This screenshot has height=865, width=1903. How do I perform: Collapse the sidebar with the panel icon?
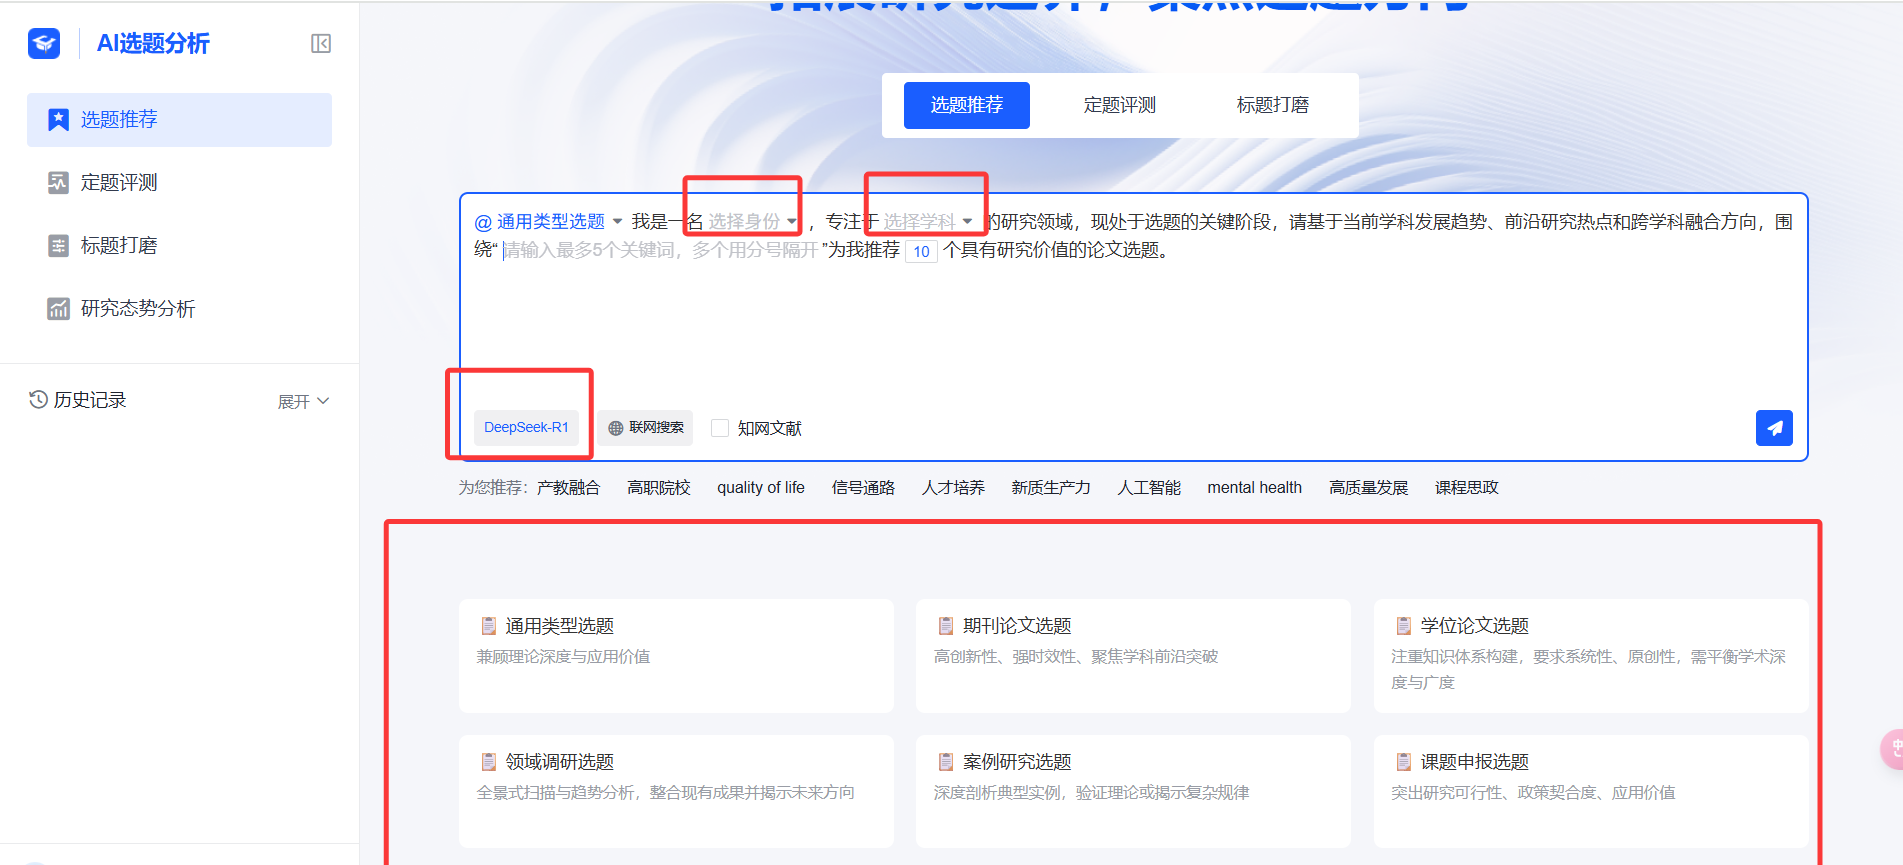point(321,43)
